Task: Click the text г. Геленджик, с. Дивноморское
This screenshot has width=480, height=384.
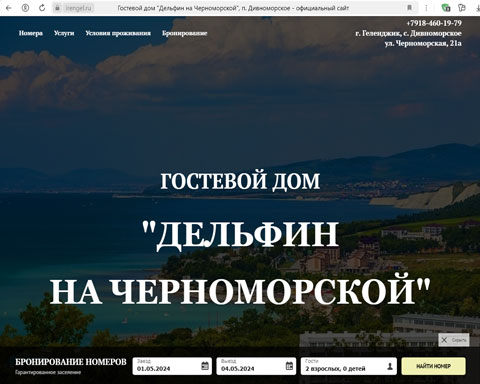Action: pos(408,33)
